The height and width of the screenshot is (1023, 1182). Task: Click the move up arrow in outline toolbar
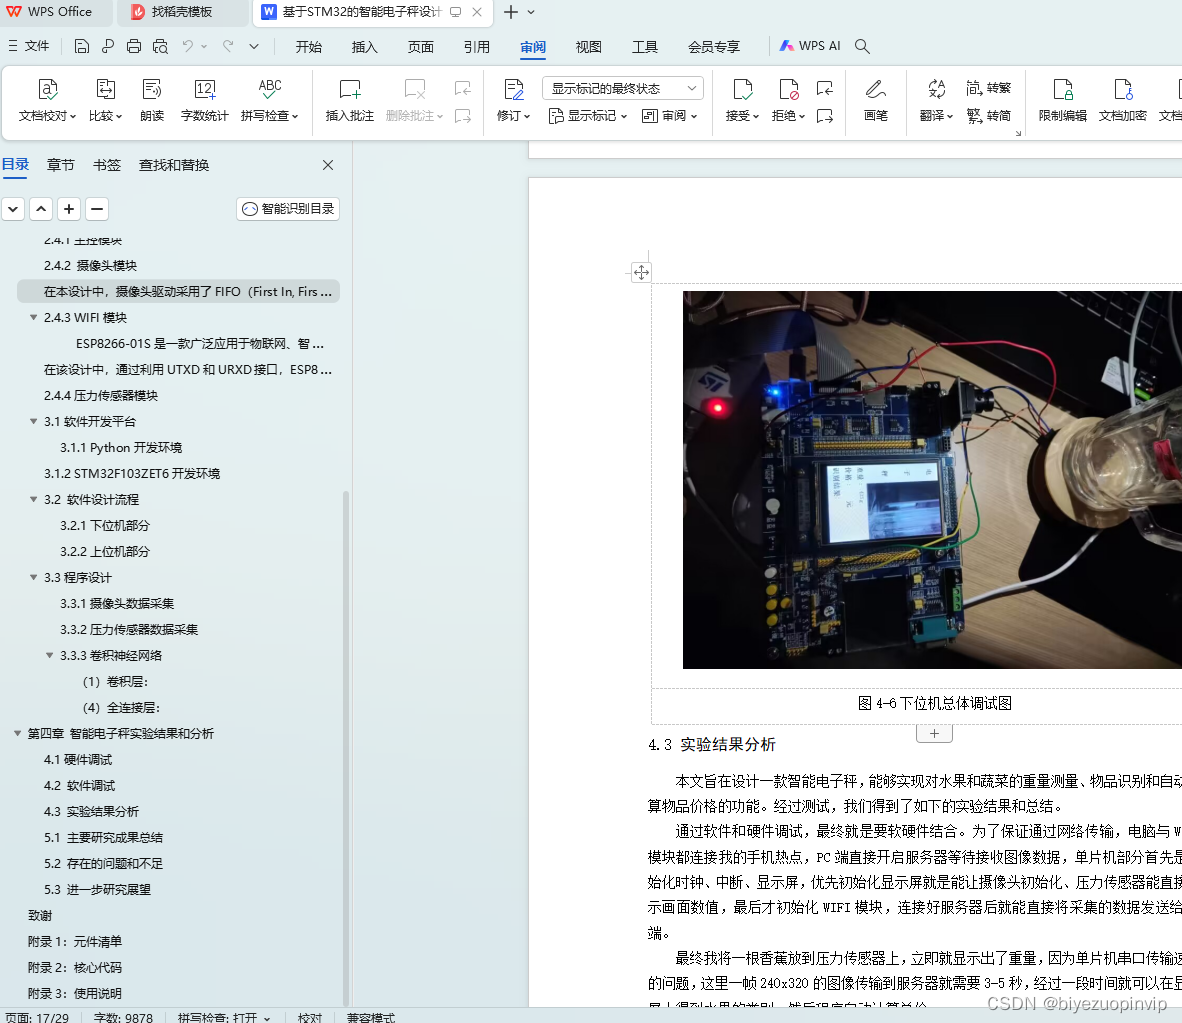pyautogui.click(x=41, y=209)
